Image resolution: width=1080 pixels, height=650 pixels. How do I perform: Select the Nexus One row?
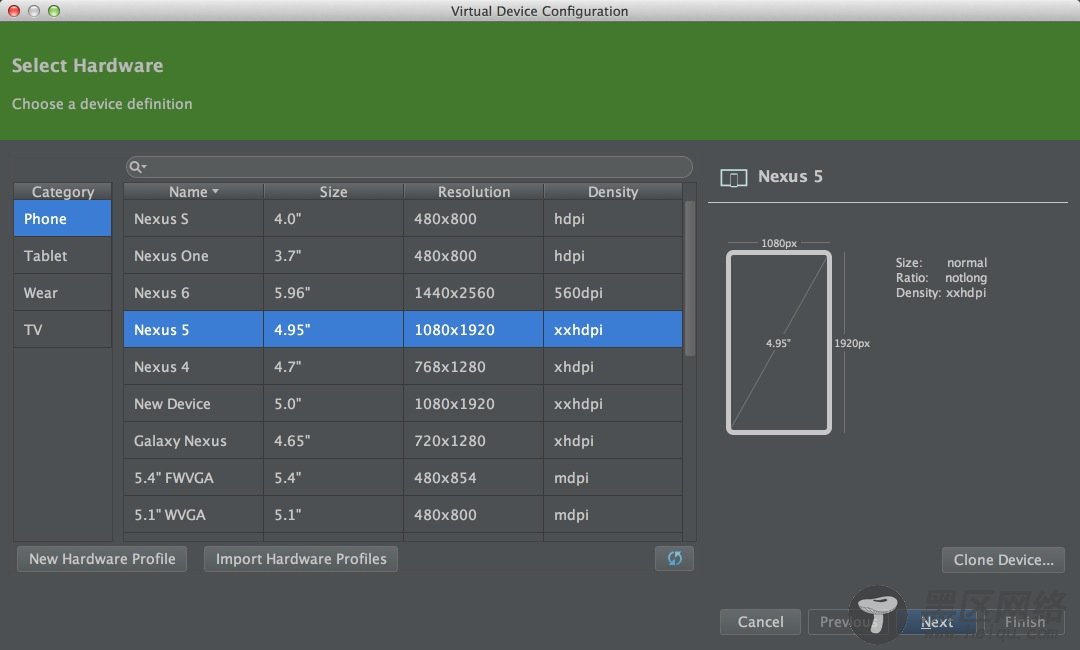(403, 256)
